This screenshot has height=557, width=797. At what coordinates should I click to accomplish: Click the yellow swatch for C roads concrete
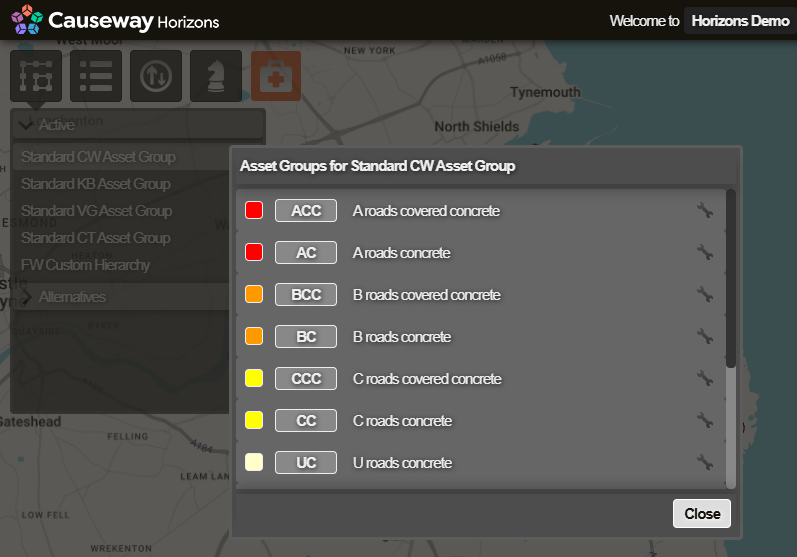pos(254,421)
